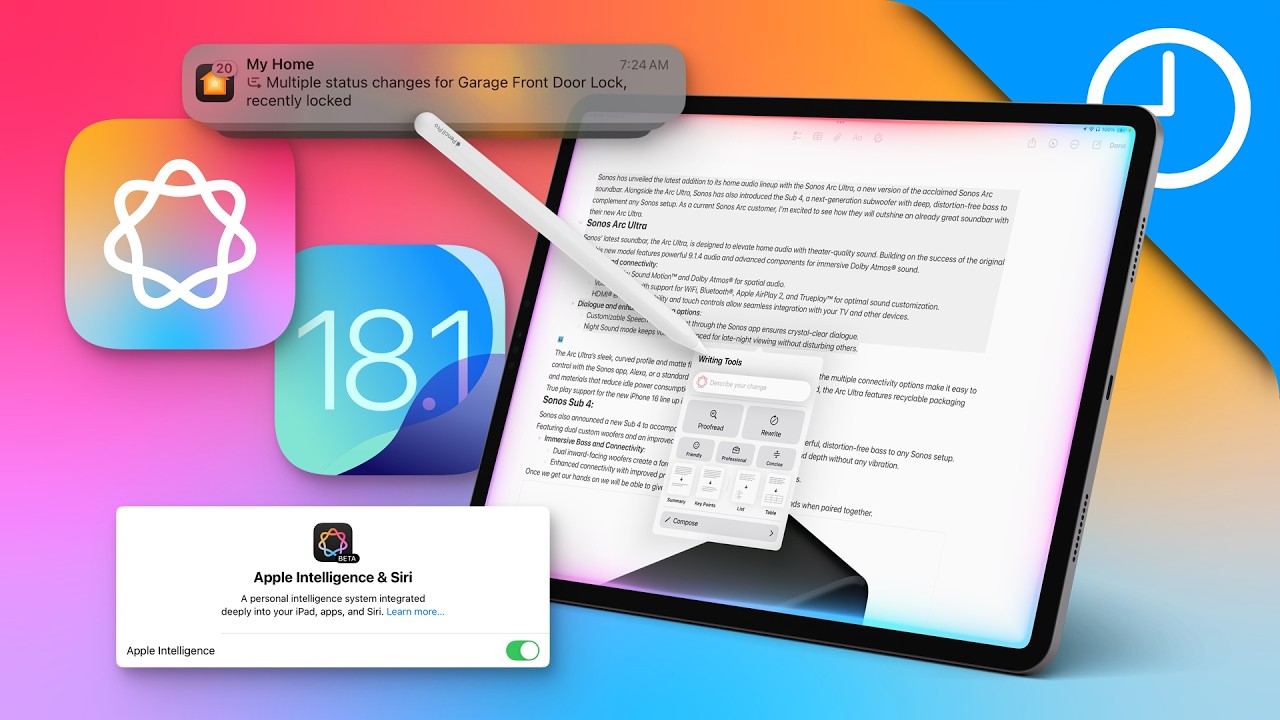Click the clock logo in corner
The width and height of the screenshot is (1280, 720).
coord(1170,108)
